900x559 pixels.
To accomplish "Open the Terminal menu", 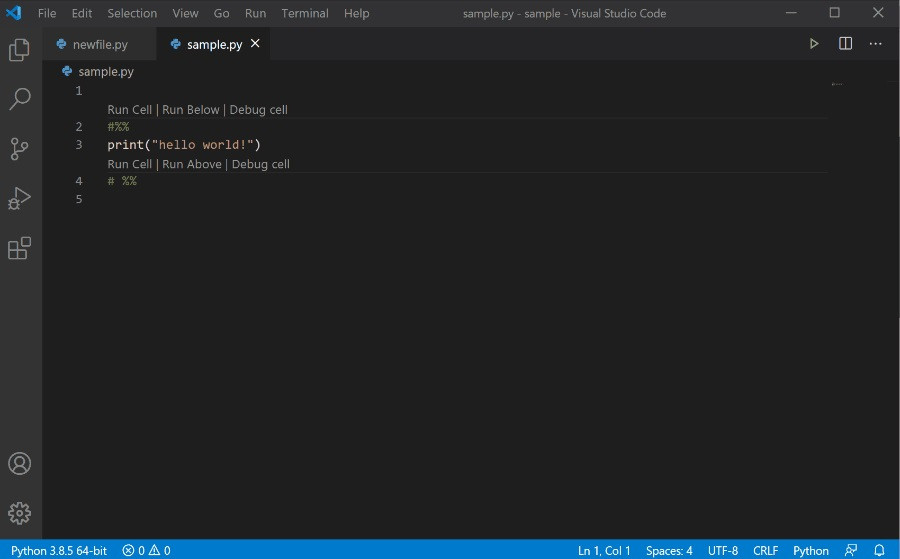I will click(304, 13).
